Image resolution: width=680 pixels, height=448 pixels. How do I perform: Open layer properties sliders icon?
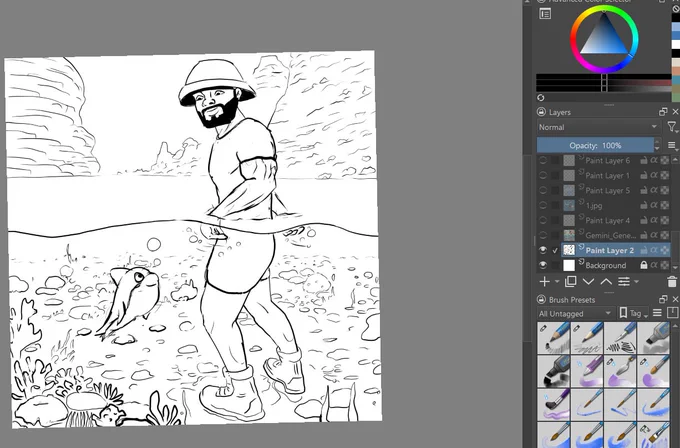(624, 281)
